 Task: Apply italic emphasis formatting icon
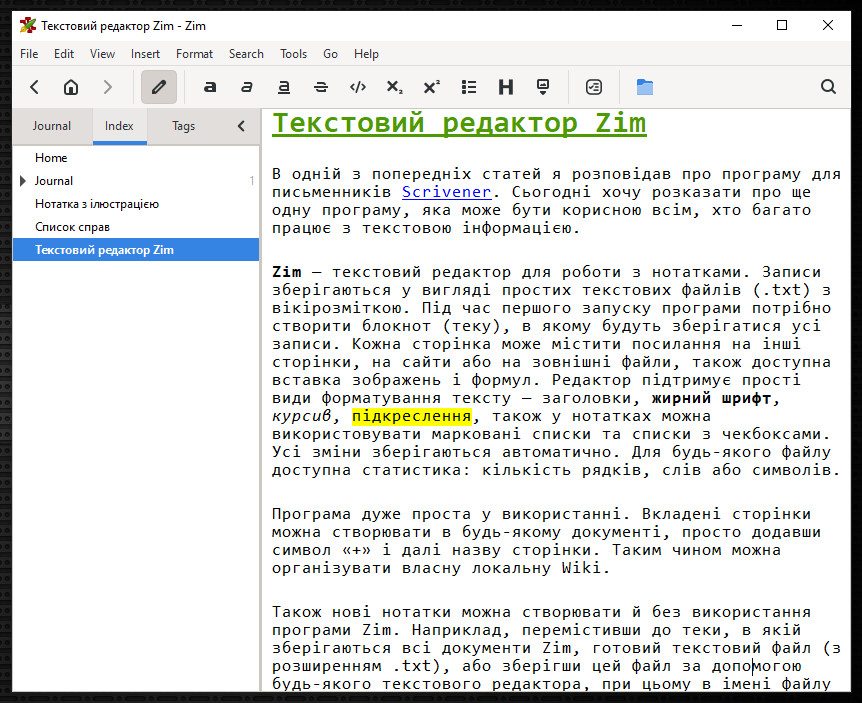(247, 87)
